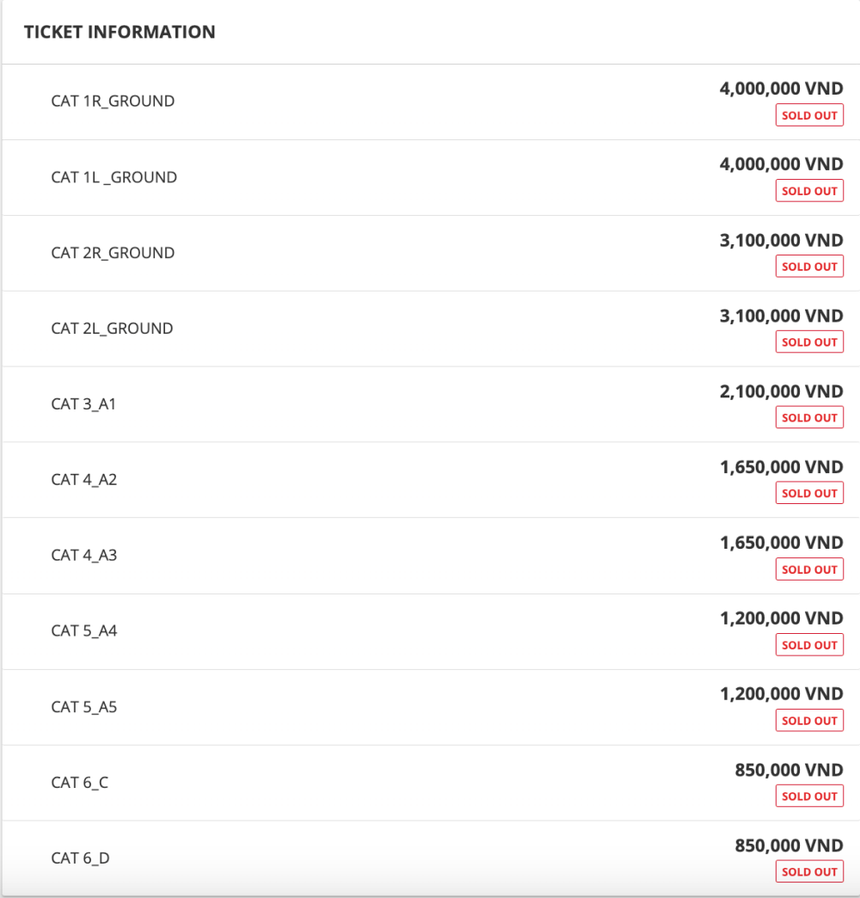The height and width of the screenshot is (898, 860).
Task: Choose the CAT 4_A2 ticket label
Action: [84, 480]
